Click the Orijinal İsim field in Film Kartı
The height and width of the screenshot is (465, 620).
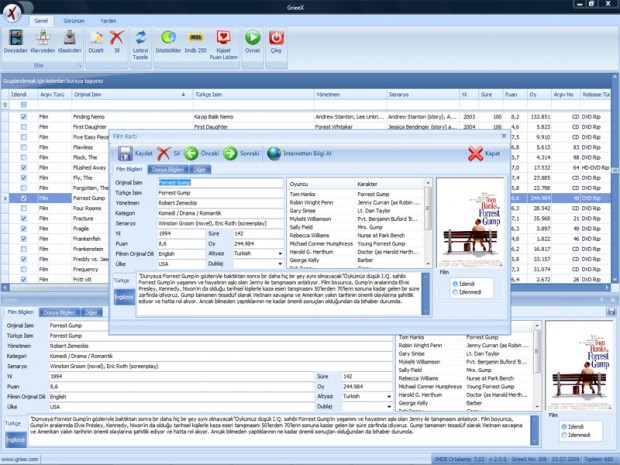pyautogui.click(x=220, y=182)
